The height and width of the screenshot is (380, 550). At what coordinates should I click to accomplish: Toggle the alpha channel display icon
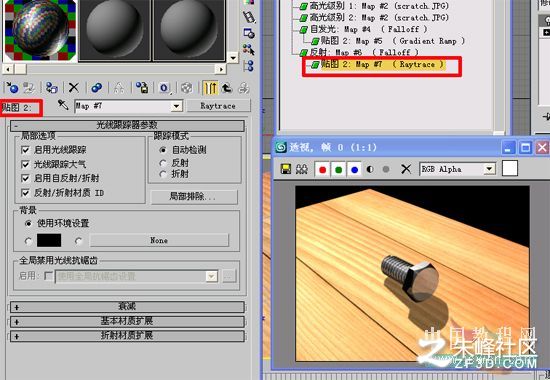370,169
